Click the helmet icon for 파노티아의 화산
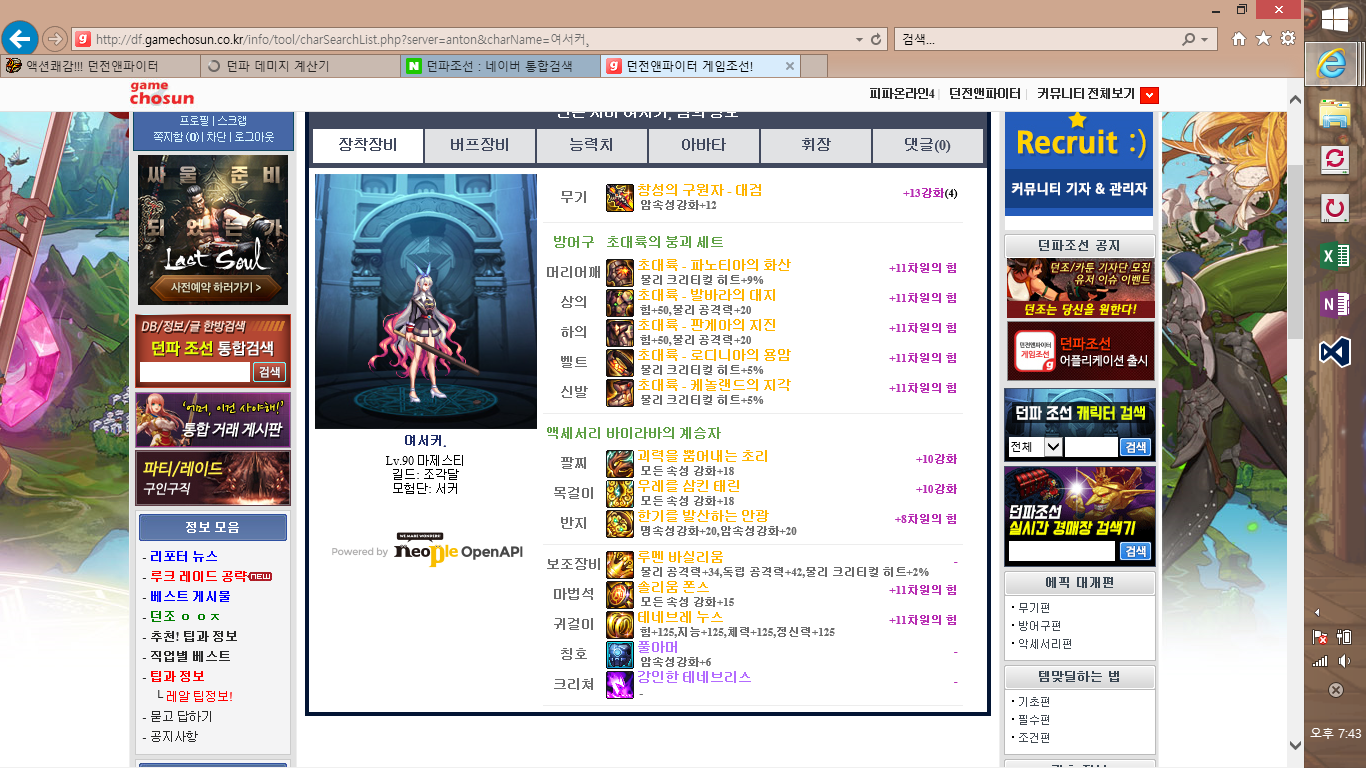Image resolution: width=1366 pixels, height=768 pixels. (x=619, y=273)
